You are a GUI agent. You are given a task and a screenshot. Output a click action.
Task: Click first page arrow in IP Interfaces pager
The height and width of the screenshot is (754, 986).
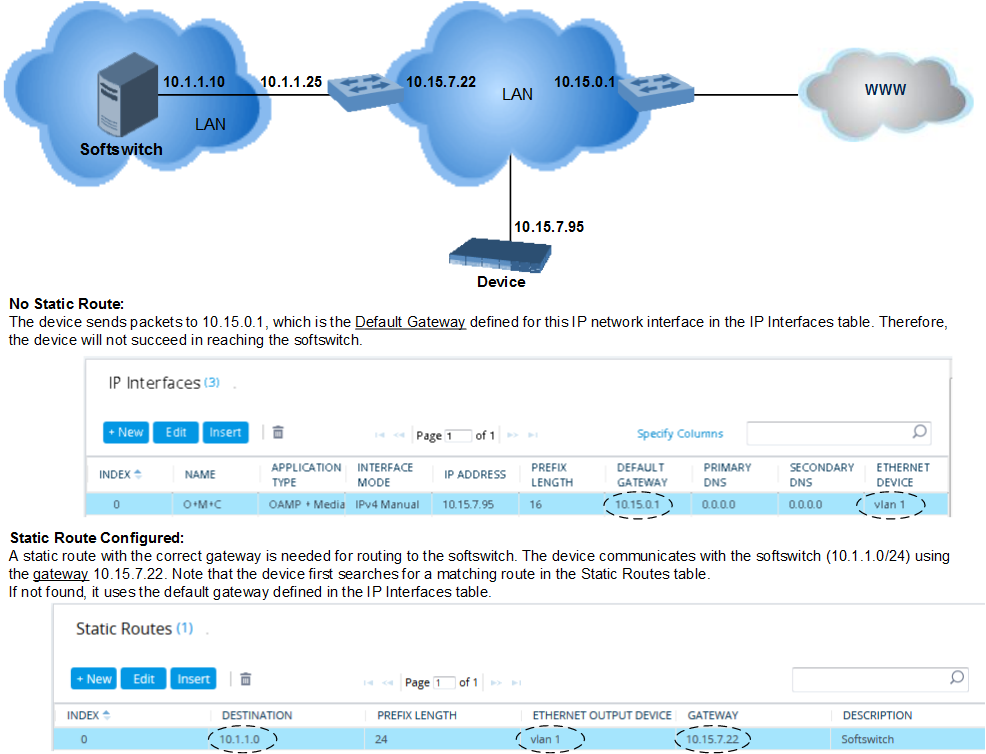(380, 433)
